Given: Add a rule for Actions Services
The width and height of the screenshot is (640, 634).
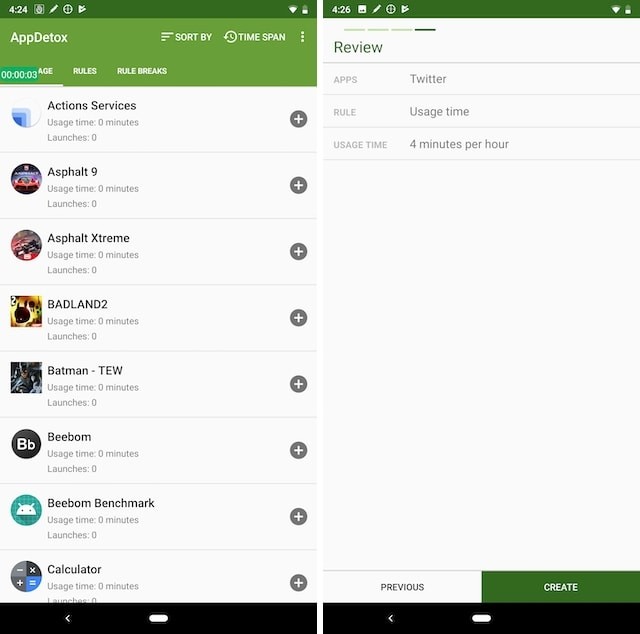Looking at the screenshot, I should point(298,119).
